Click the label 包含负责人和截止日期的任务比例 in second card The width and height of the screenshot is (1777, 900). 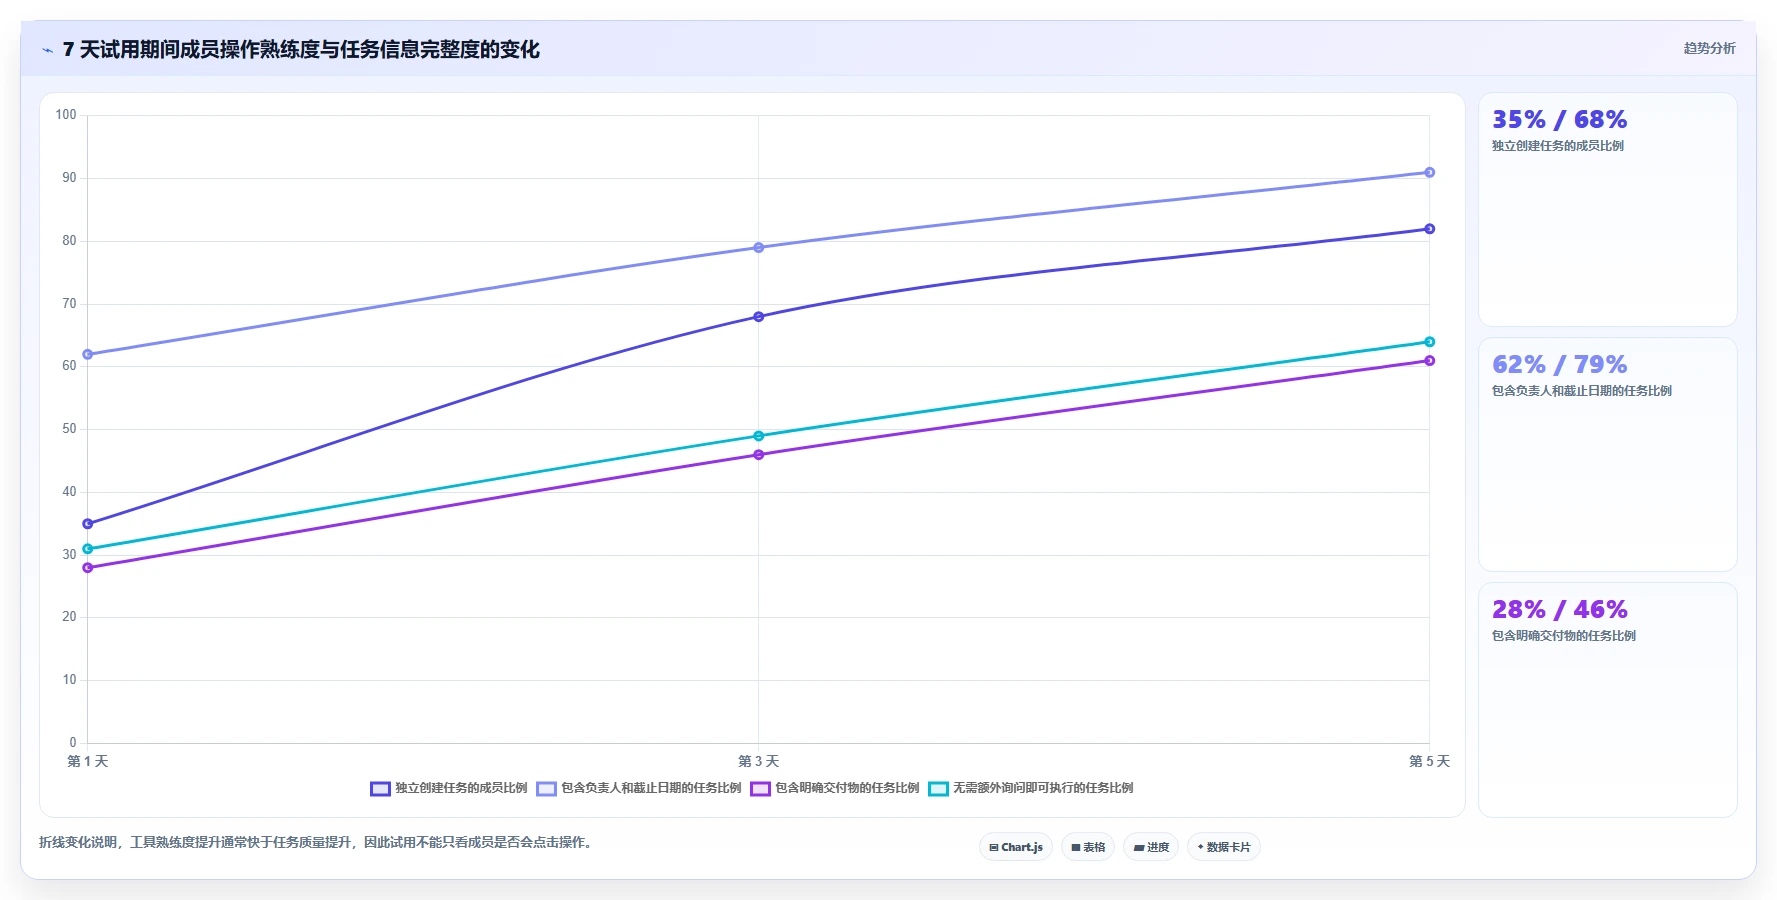pos(1582,391)
